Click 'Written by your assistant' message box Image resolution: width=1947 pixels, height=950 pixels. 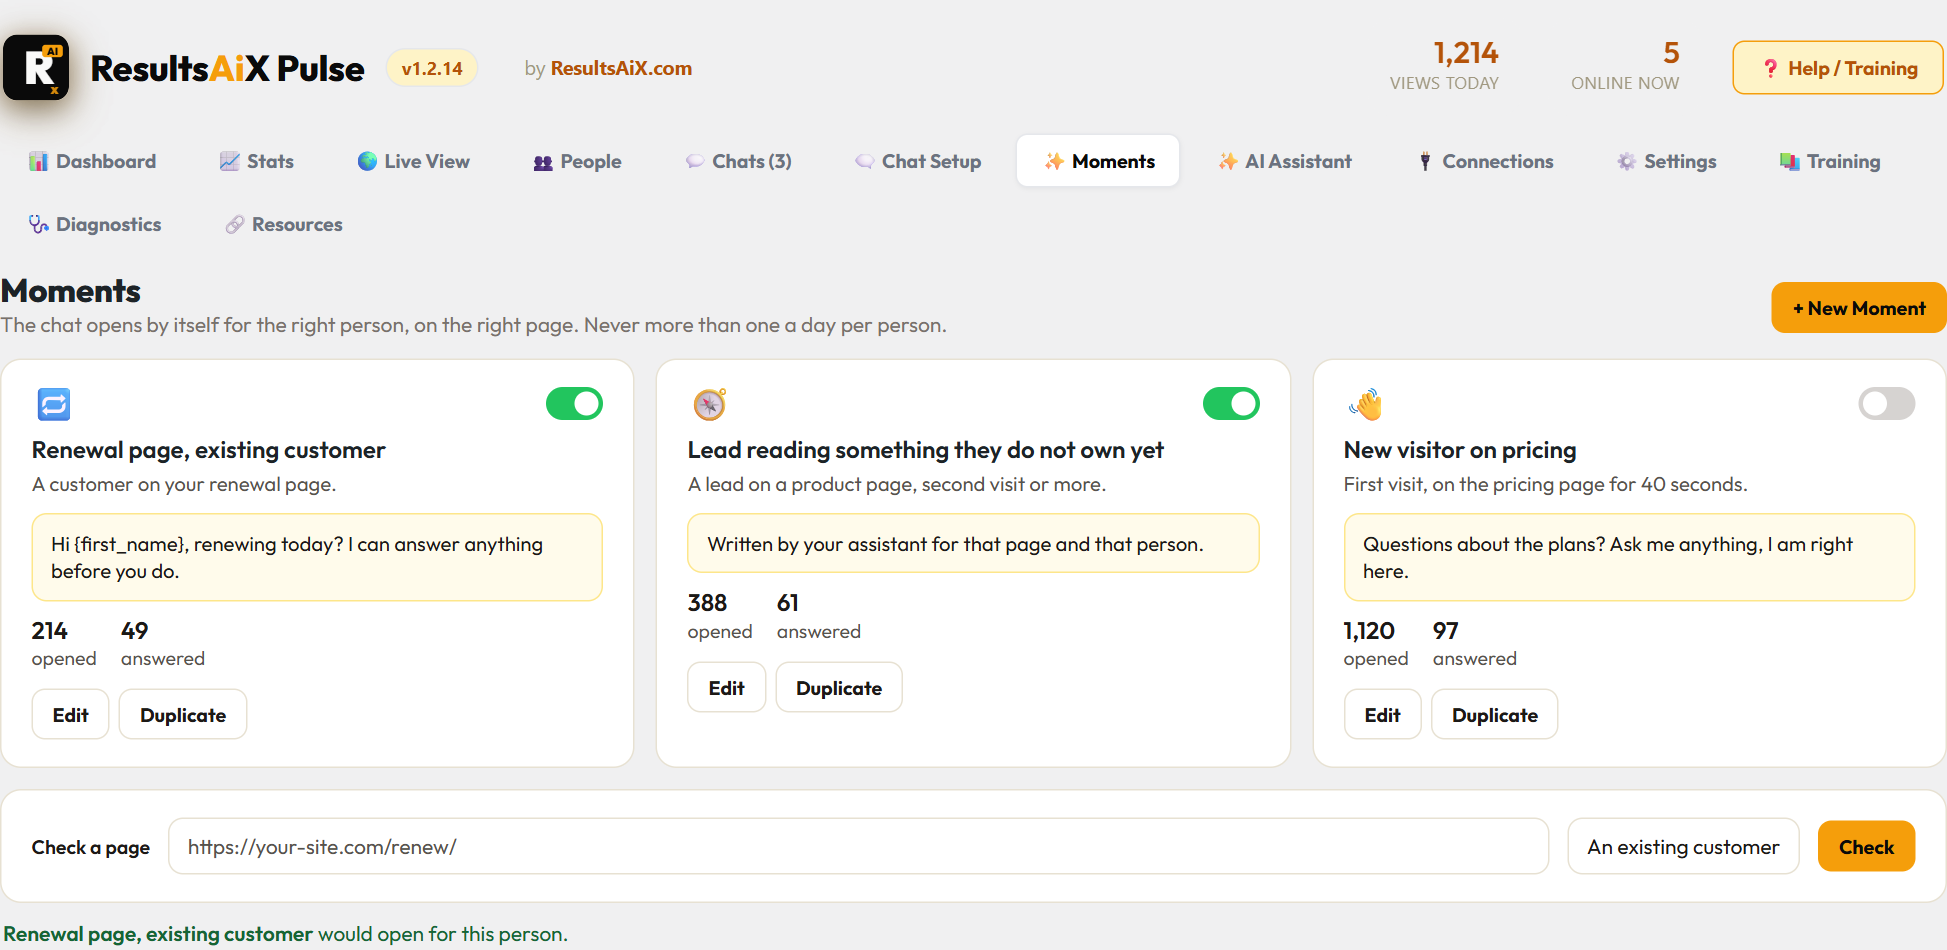[x=973, y=544]
